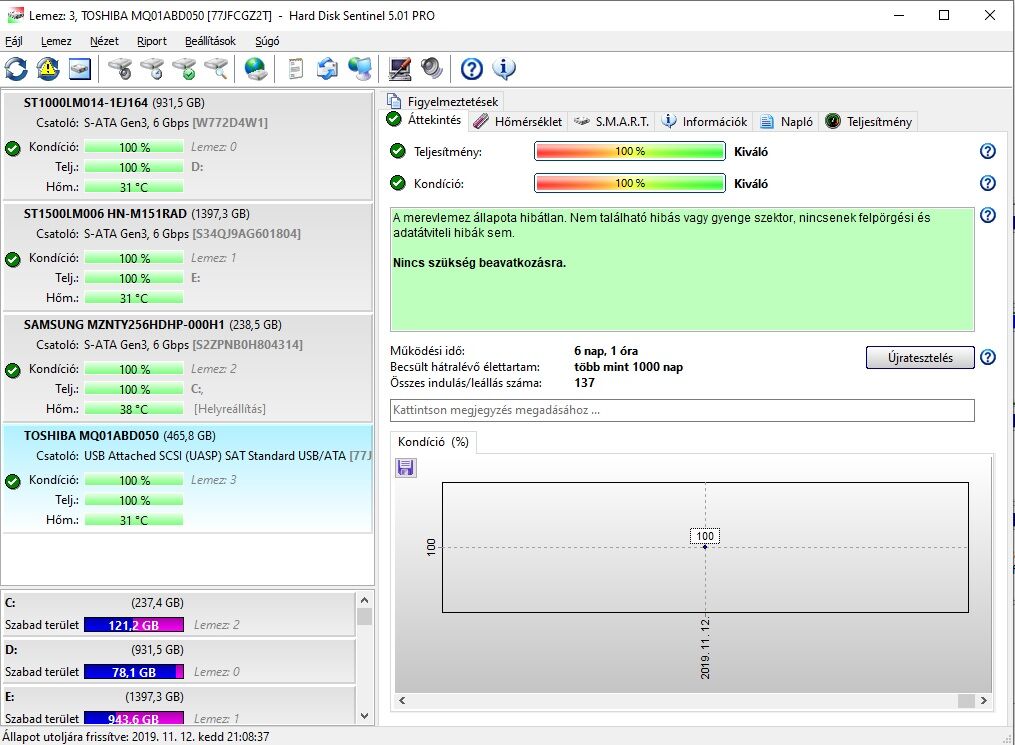1015x745 pixels.
Task: Click the disk with green checkmark icon
Action: point(185,69)
